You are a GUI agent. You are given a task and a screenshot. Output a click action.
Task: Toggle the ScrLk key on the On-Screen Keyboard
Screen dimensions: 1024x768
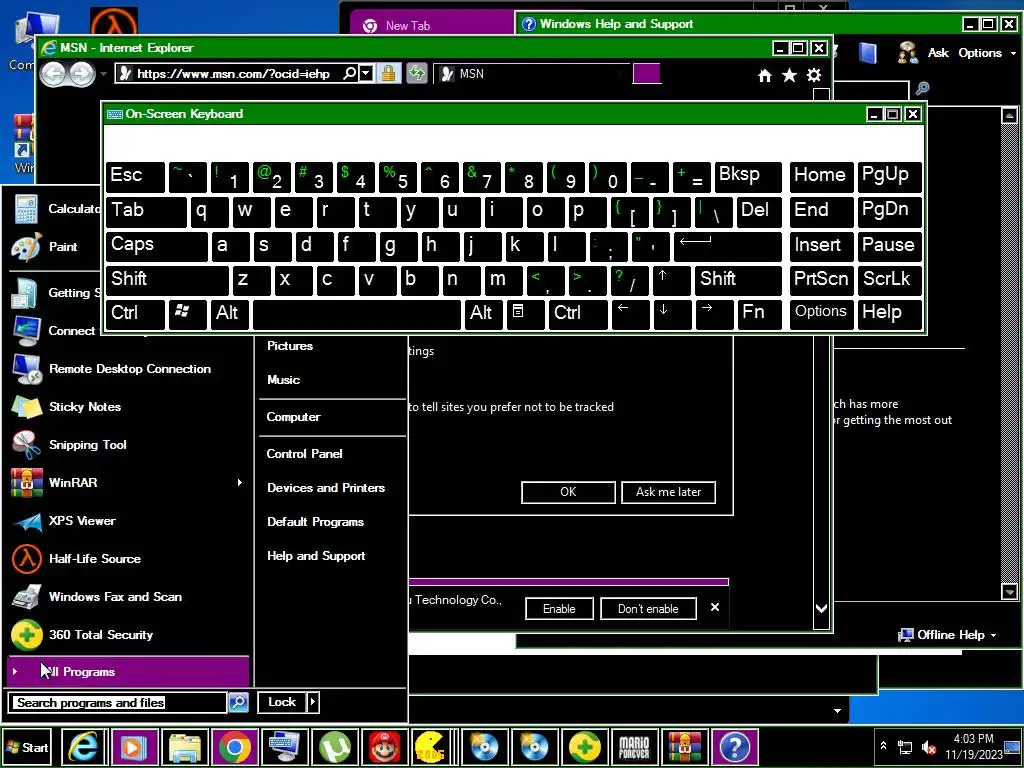[889, 280]
